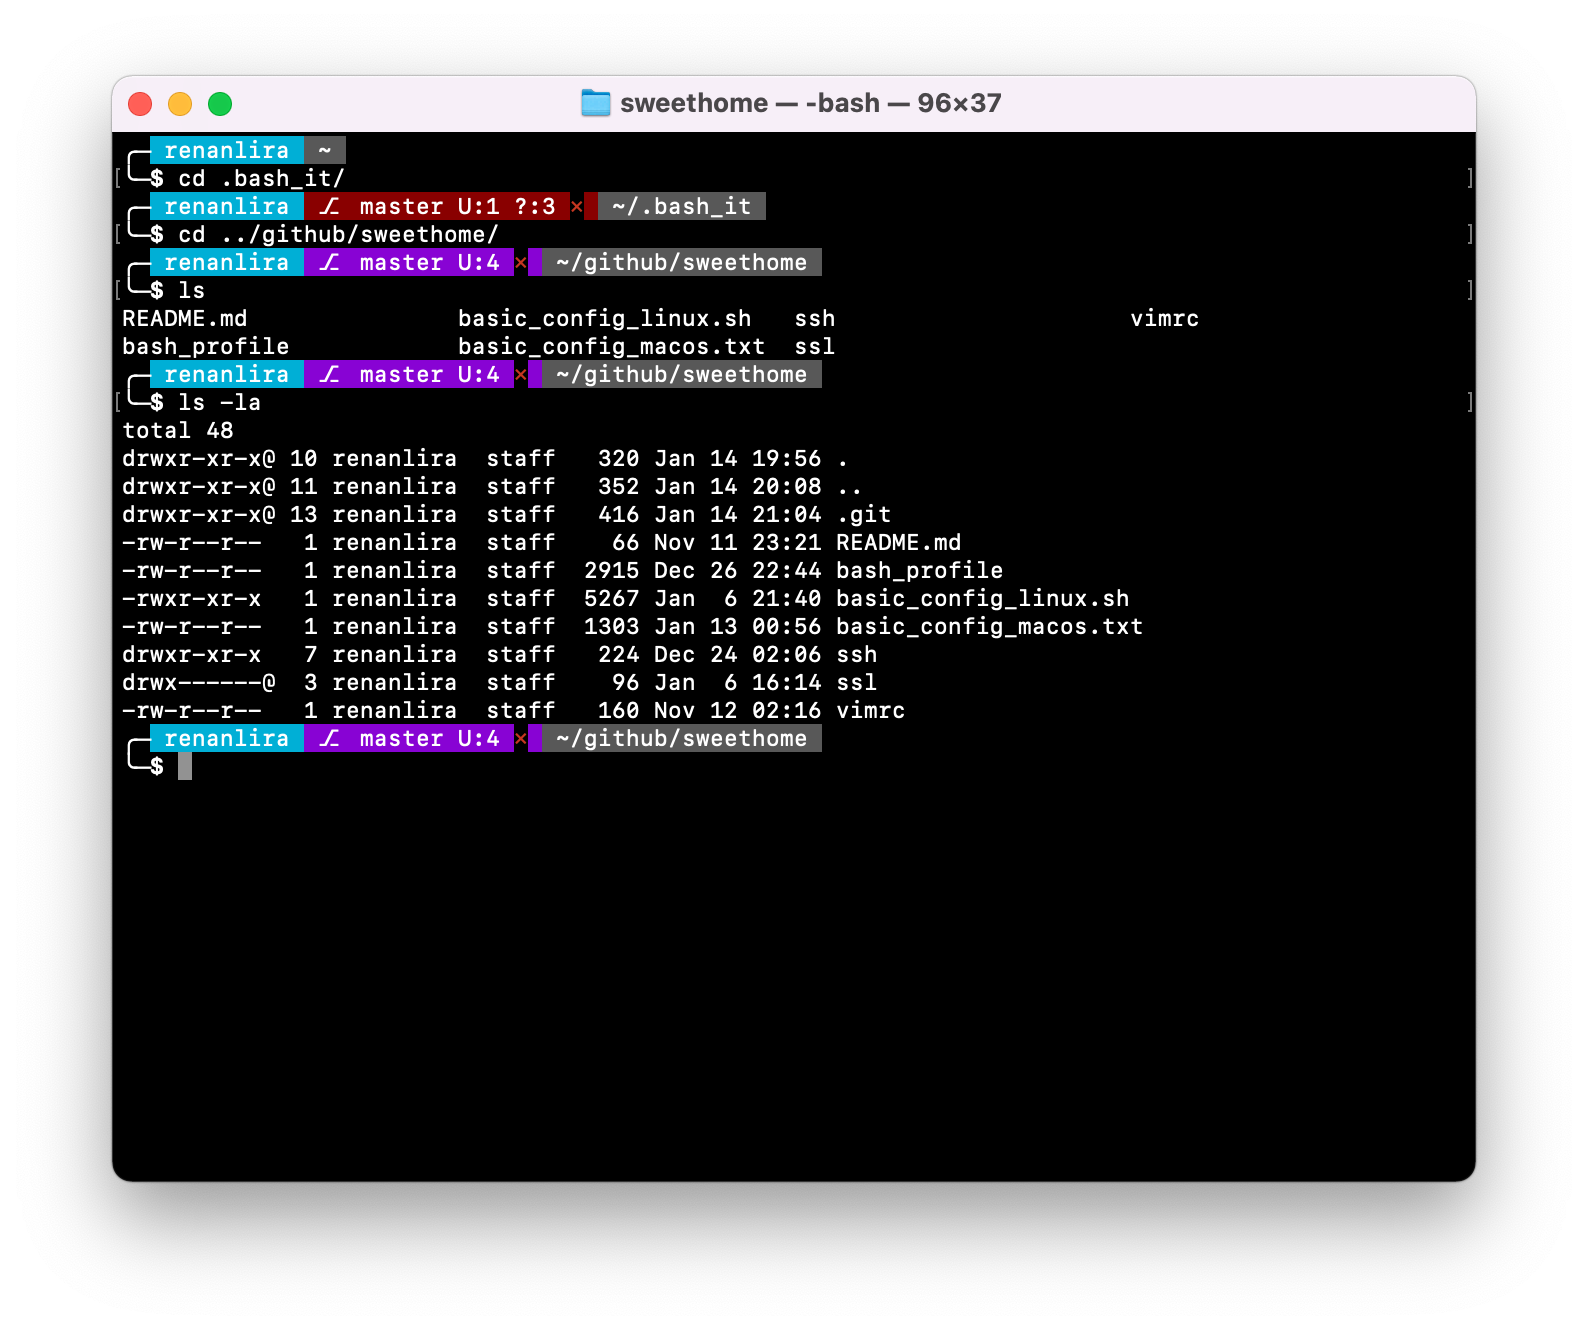Click 'basic_config_macos.txt' in the long listing row

(x=990, y=627)
